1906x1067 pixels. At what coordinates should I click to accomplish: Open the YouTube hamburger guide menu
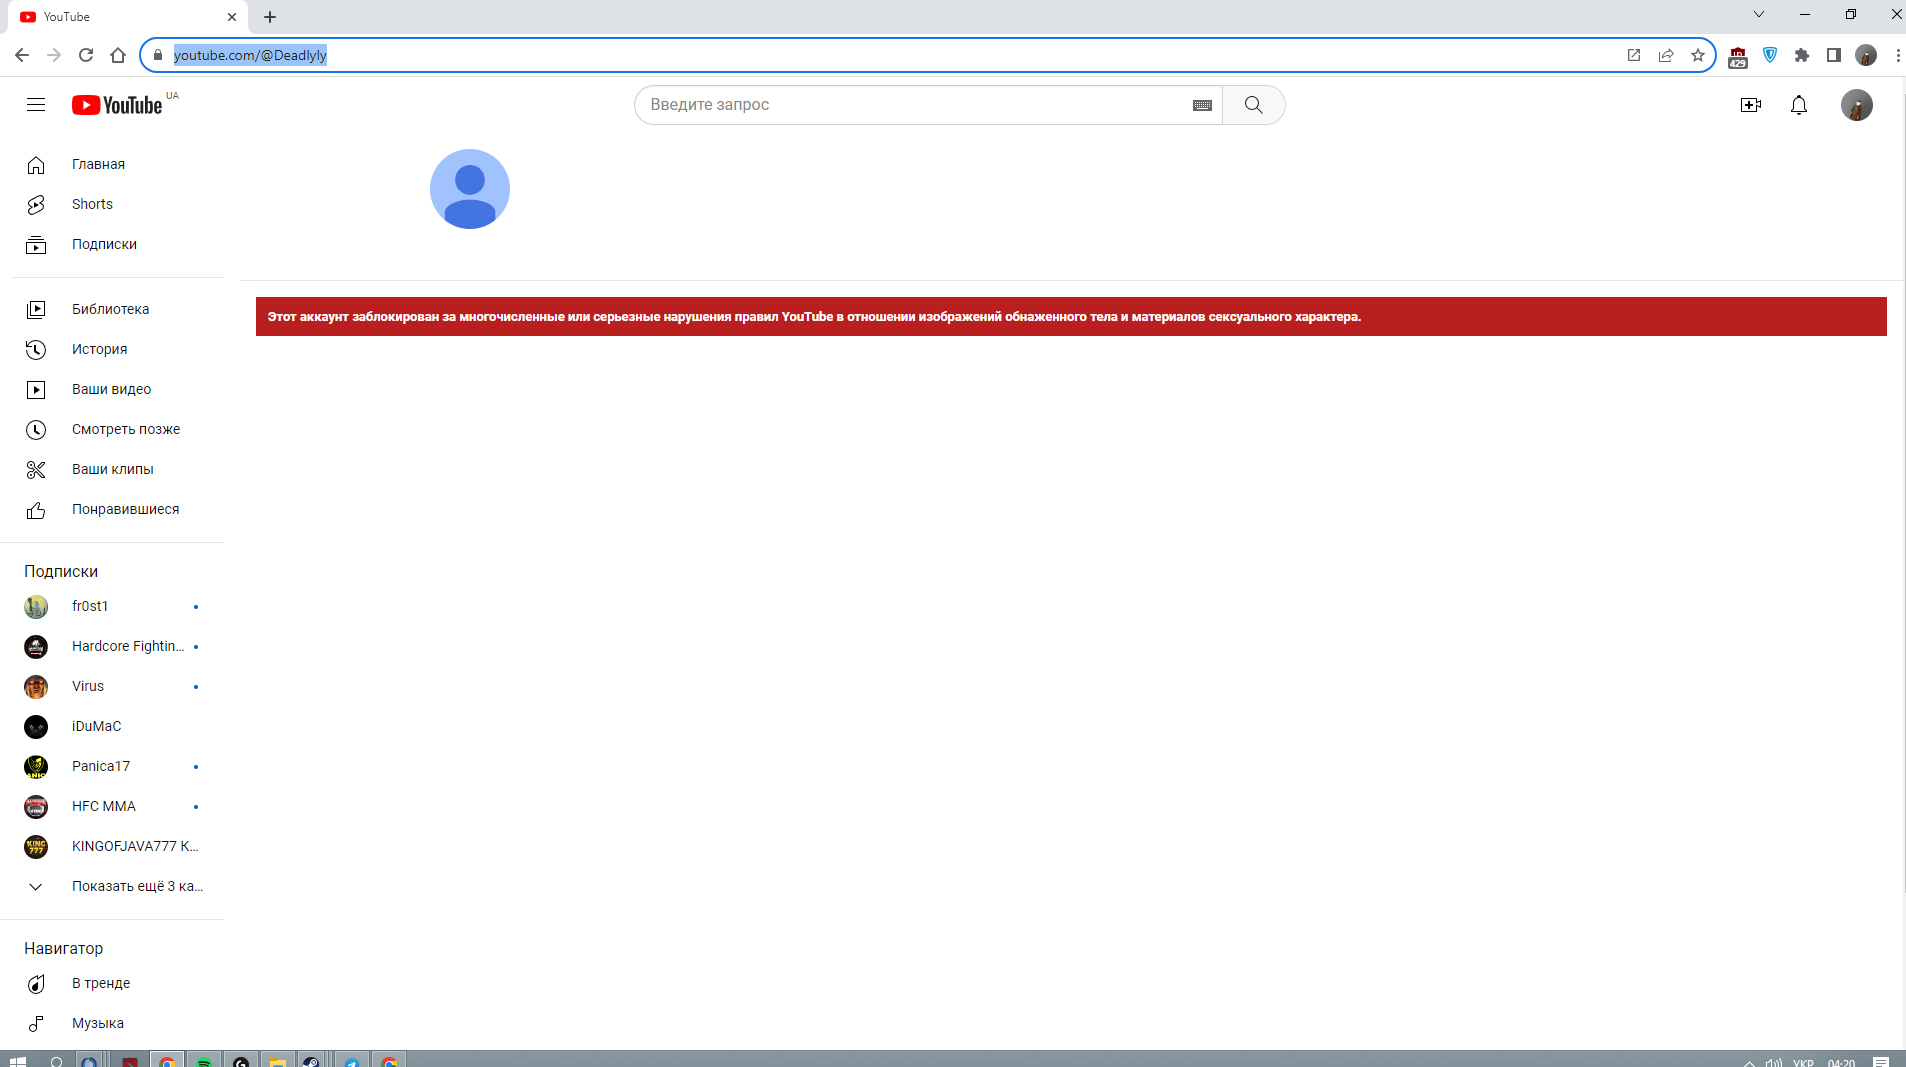[x=36, y=105]
